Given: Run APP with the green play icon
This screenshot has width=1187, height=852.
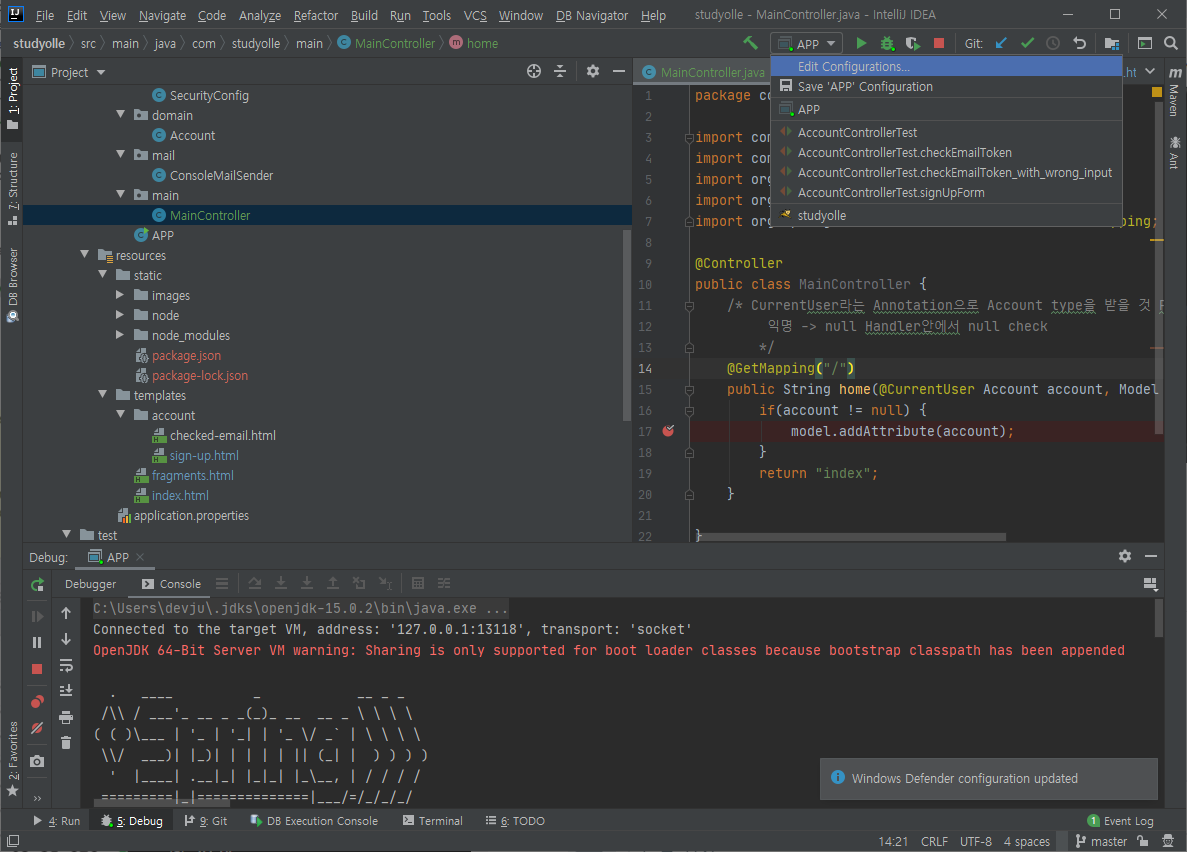Looking at the screenshot, I should 861,43.
